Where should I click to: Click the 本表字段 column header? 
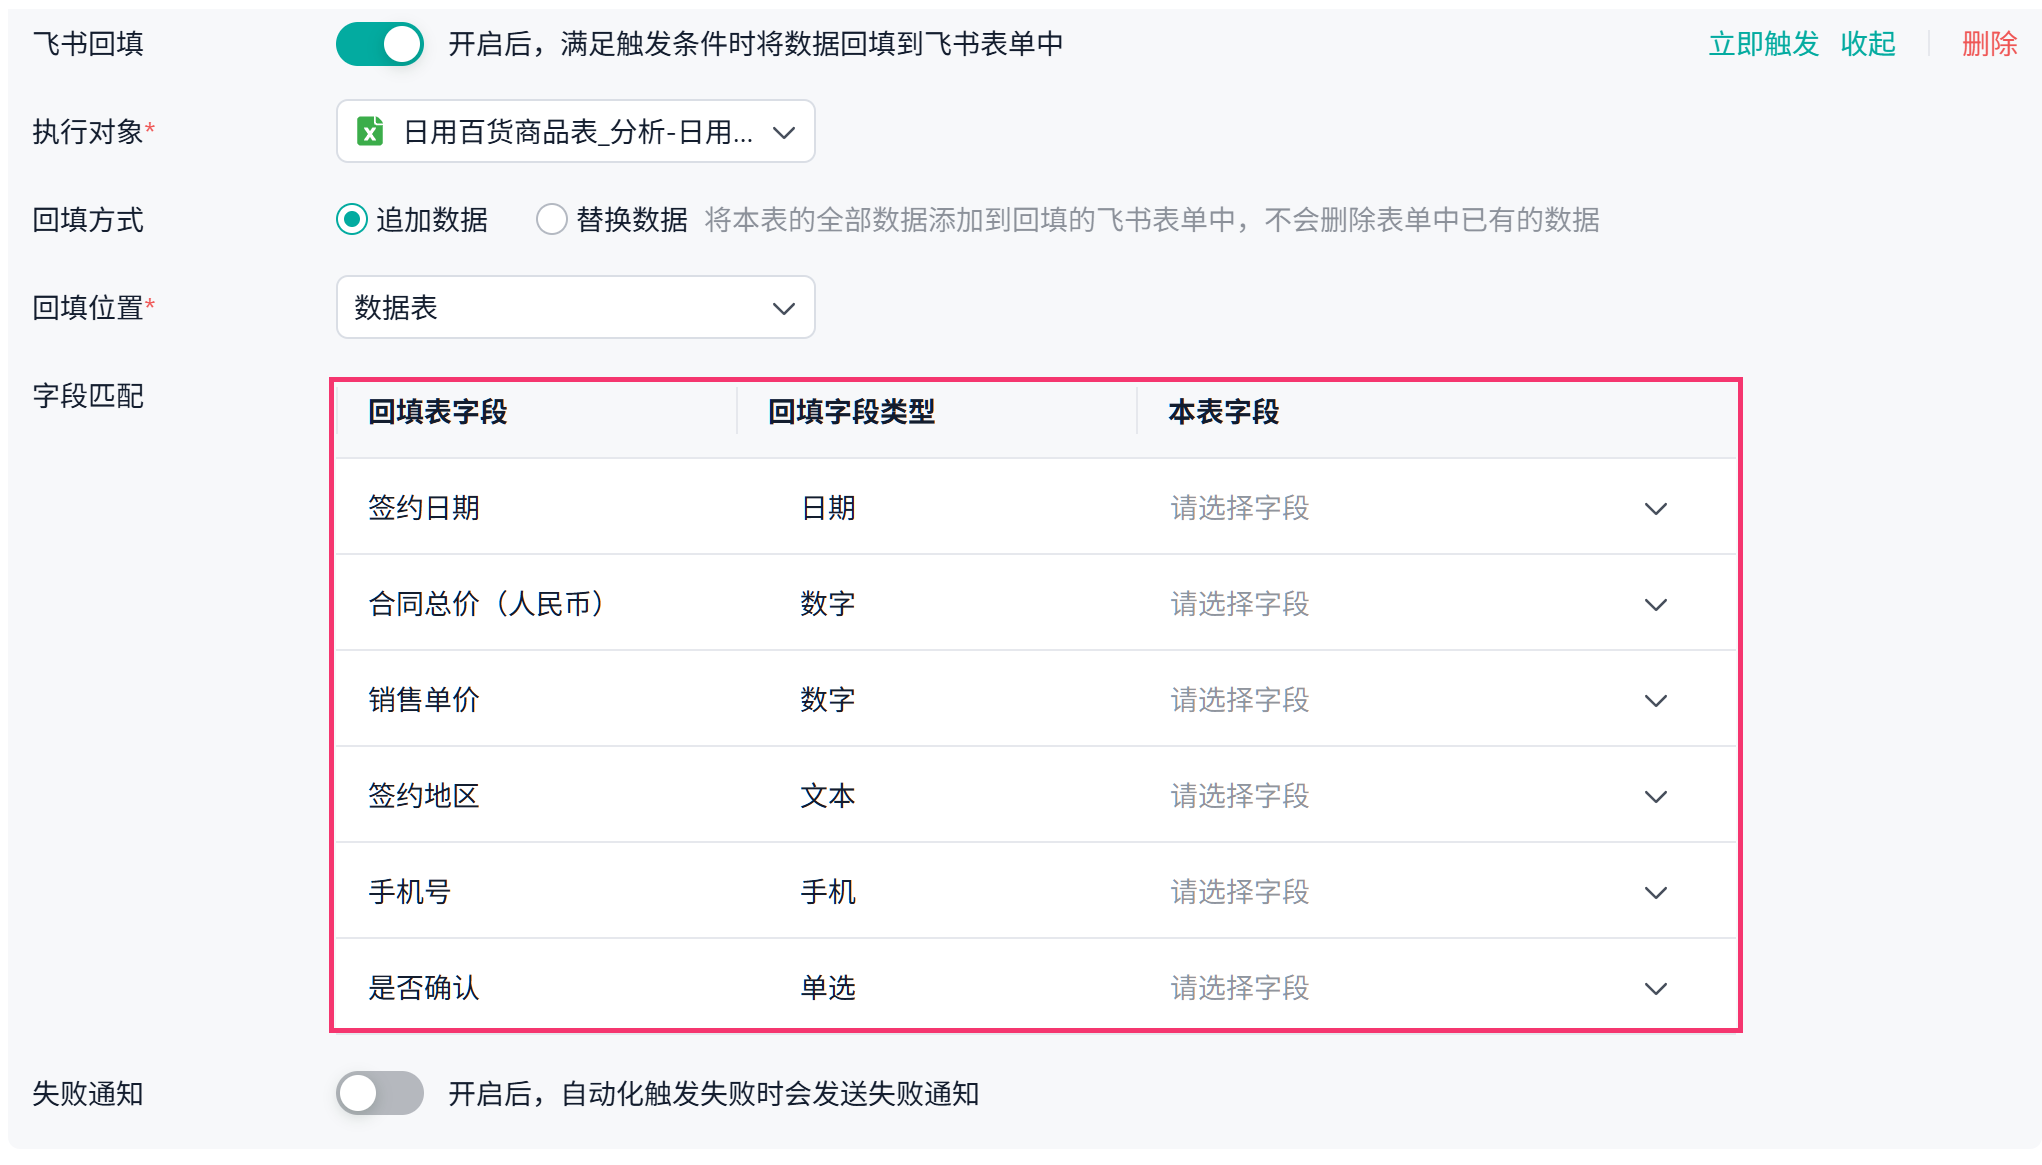[1224, 412]
